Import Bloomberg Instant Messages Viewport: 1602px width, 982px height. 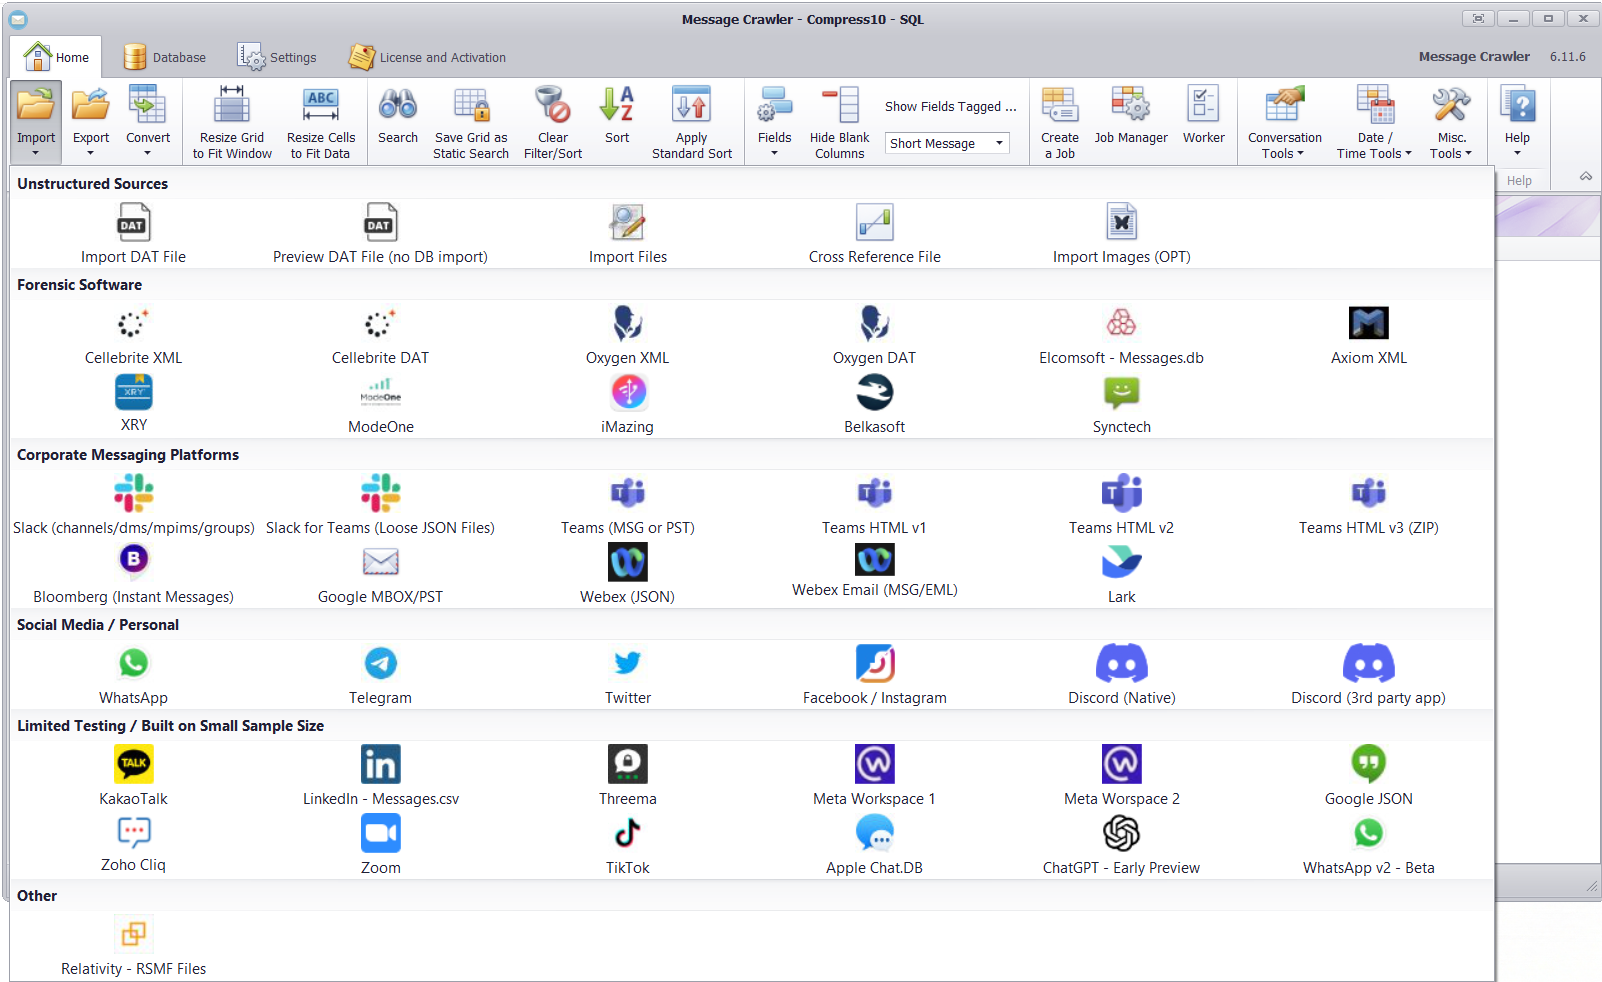coord(133,575)
